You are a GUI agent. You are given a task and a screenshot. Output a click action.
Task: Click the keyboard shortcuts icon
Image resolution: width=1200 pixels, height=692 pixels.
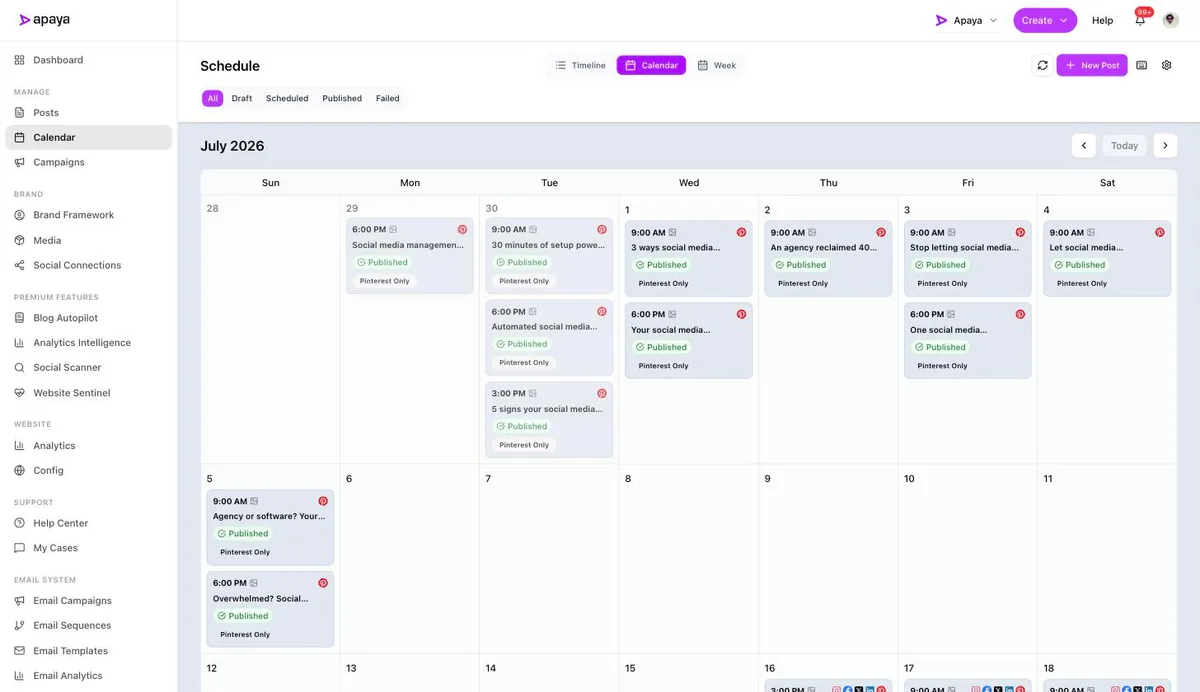click(x=1142, y=65)
